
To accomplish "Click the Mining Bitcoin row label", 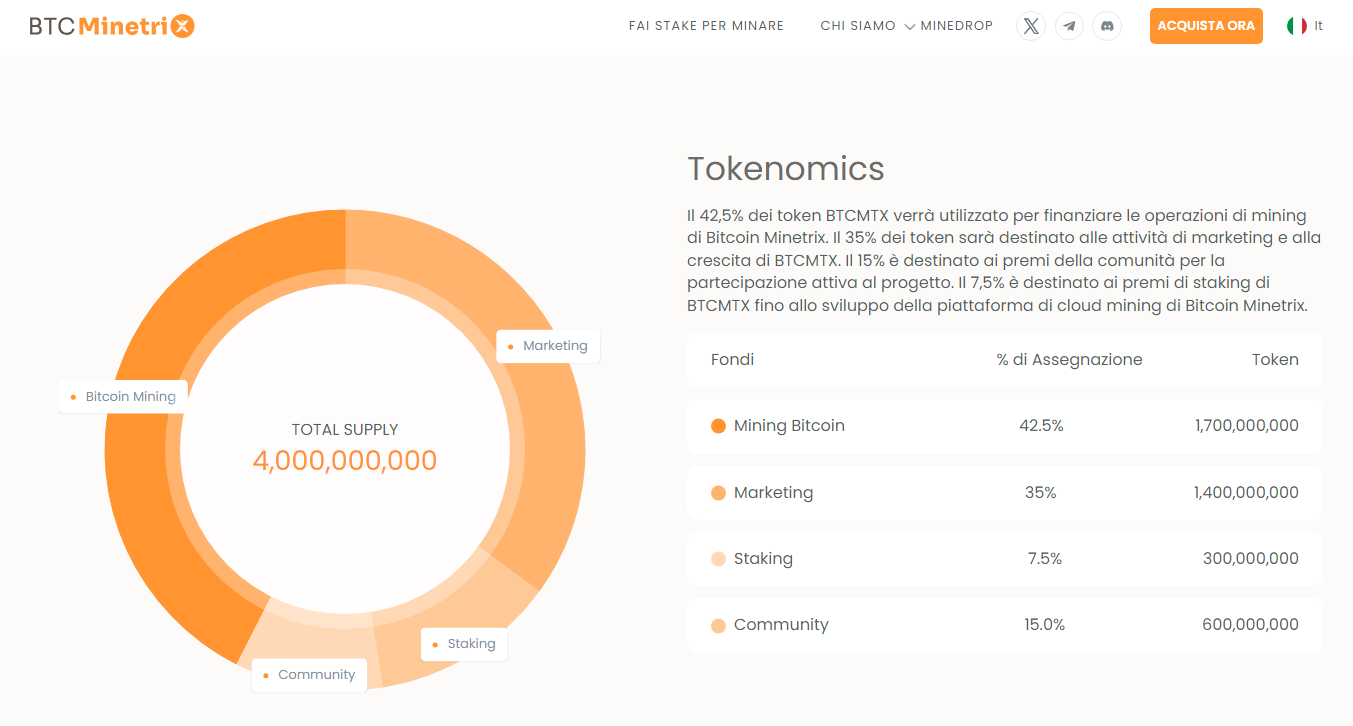I will pos(789,426).
